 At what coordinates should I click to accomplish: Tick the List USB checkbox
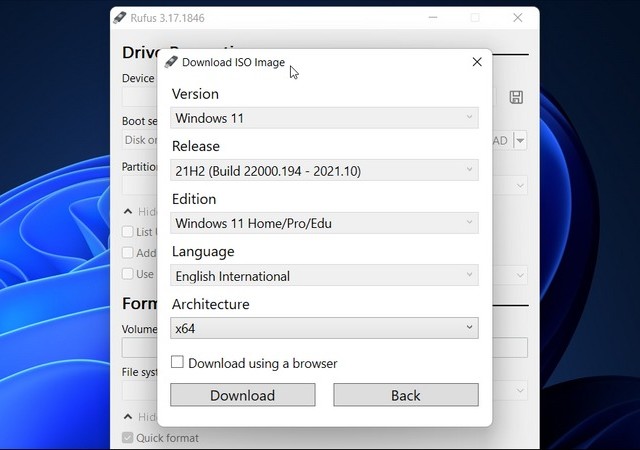[x=127, y=232]
